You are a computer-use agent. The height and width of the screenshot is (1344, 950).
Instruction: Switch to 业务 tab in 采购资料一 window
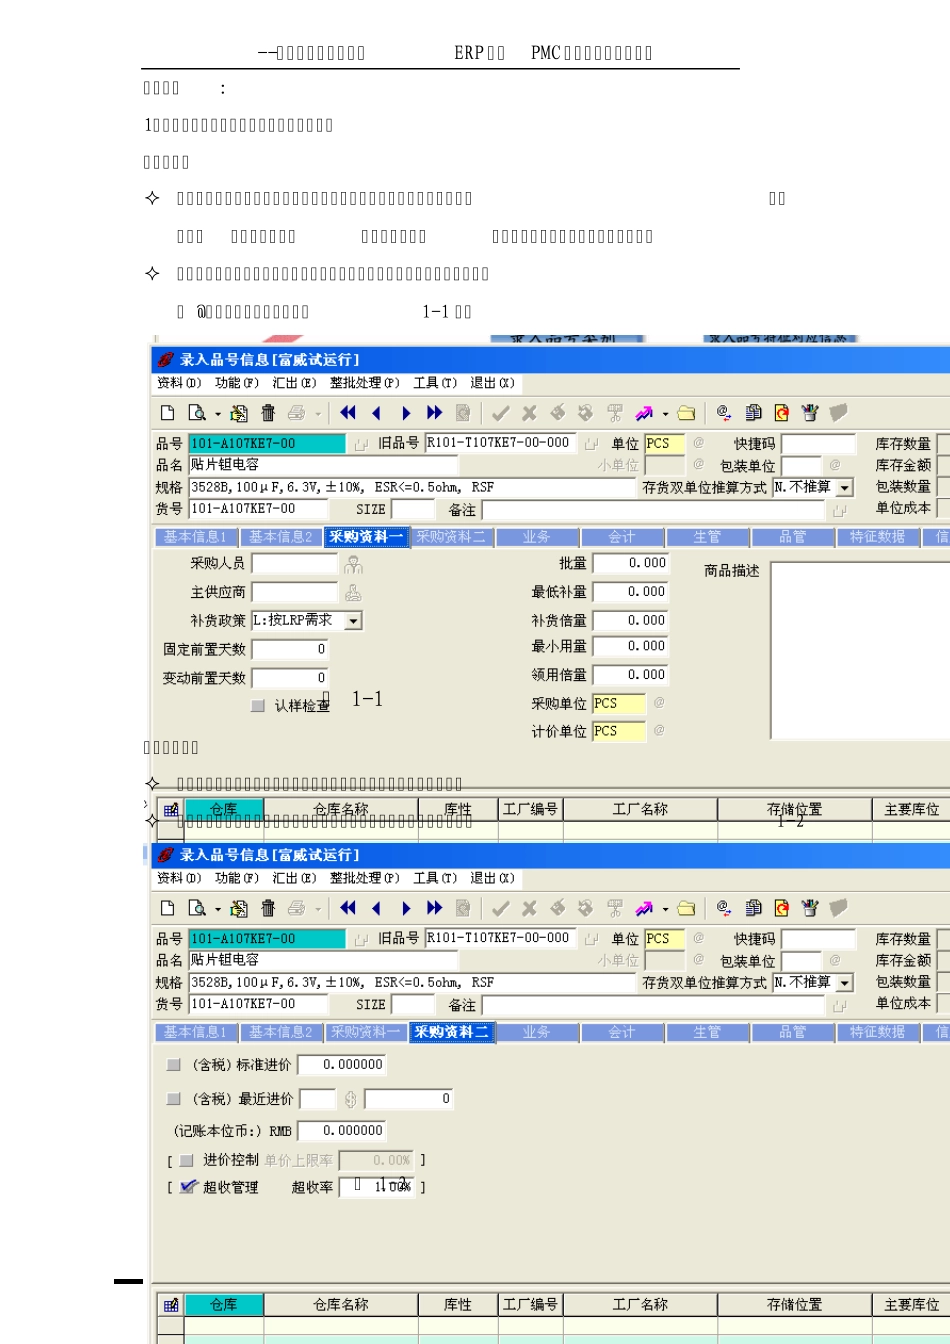[536, 537]
